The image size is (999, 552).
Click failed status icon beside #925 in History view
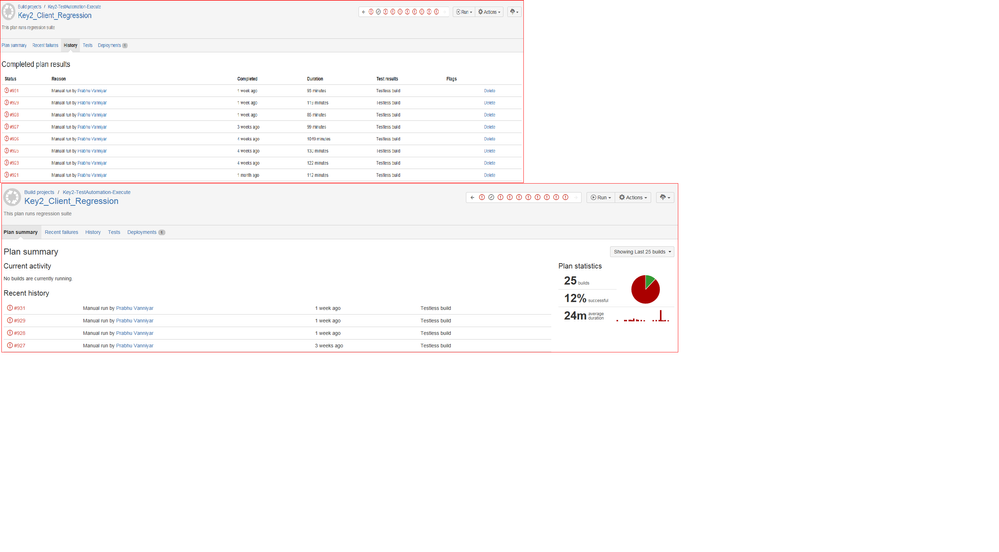[6, 150]
